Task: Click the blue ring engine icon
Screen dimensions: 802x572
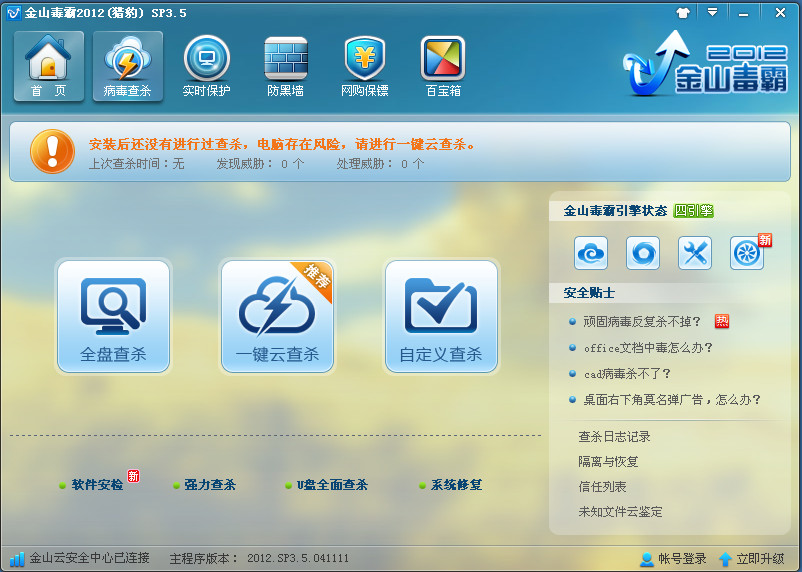Action: pos(643,253)
